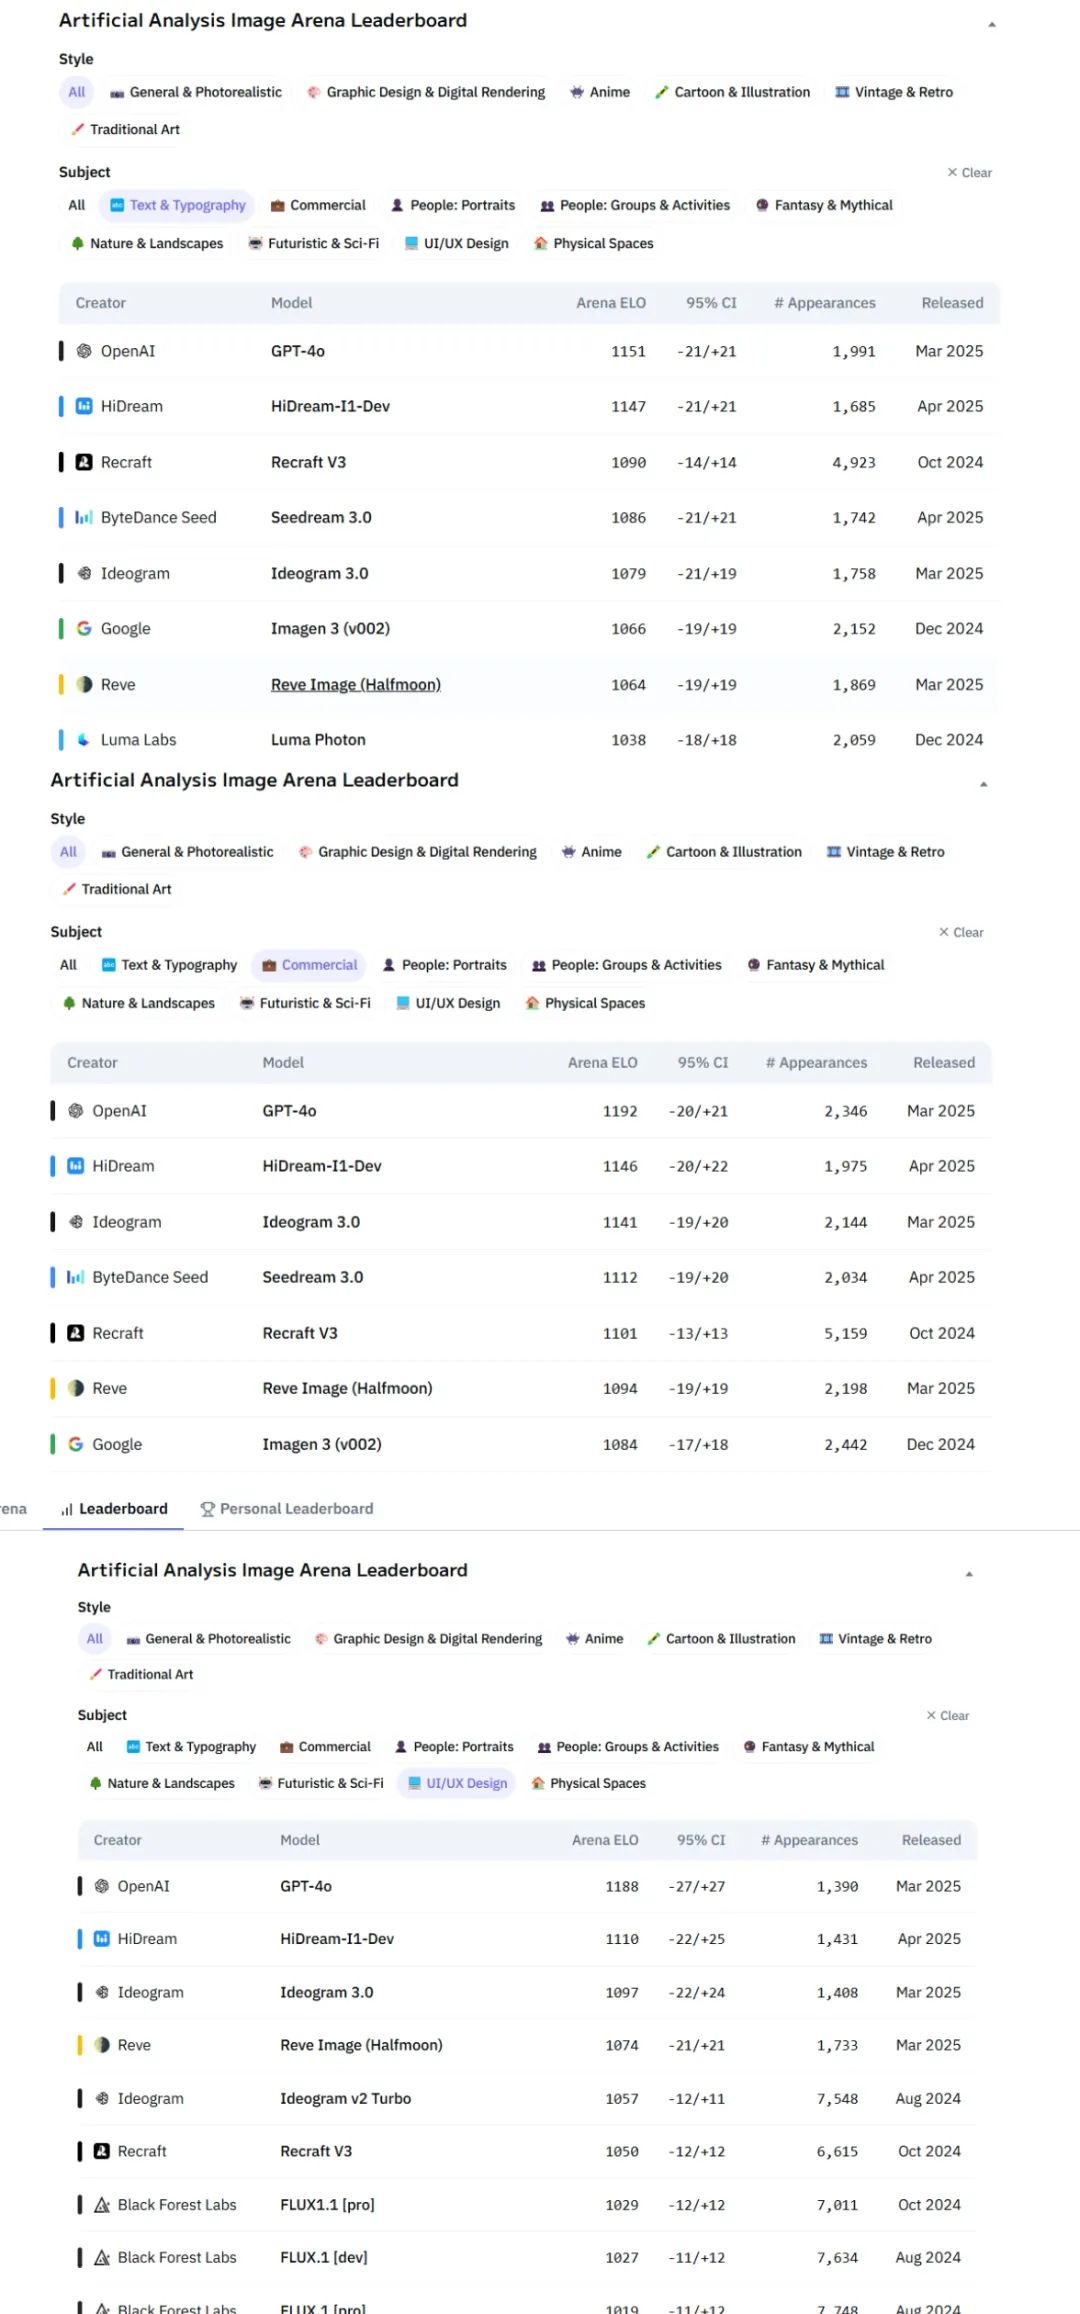The width and height of the screenshot is (1080, 2314).
Task: Click Black Forest Labs logo beside FLUX.1 [dev]
Action: [x=102, y=2257]
